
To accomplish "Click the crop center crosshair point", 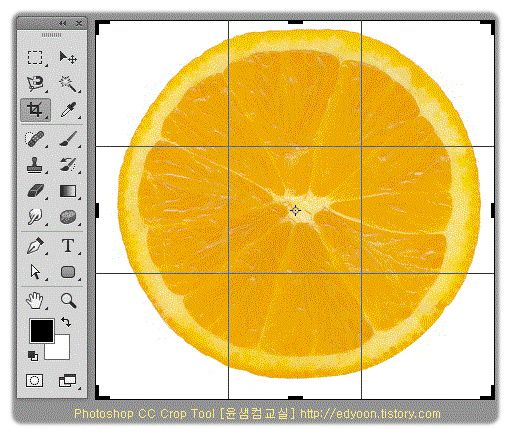I will coord(295,211).
